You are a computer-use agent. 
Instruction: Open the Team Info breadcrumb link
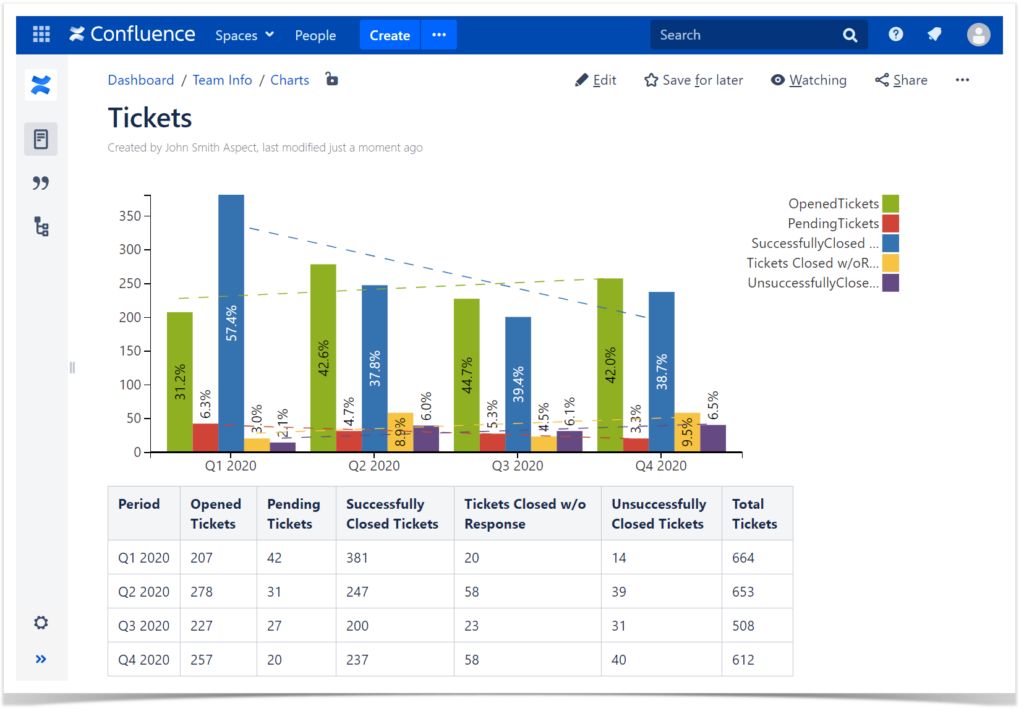coord(222,79)
